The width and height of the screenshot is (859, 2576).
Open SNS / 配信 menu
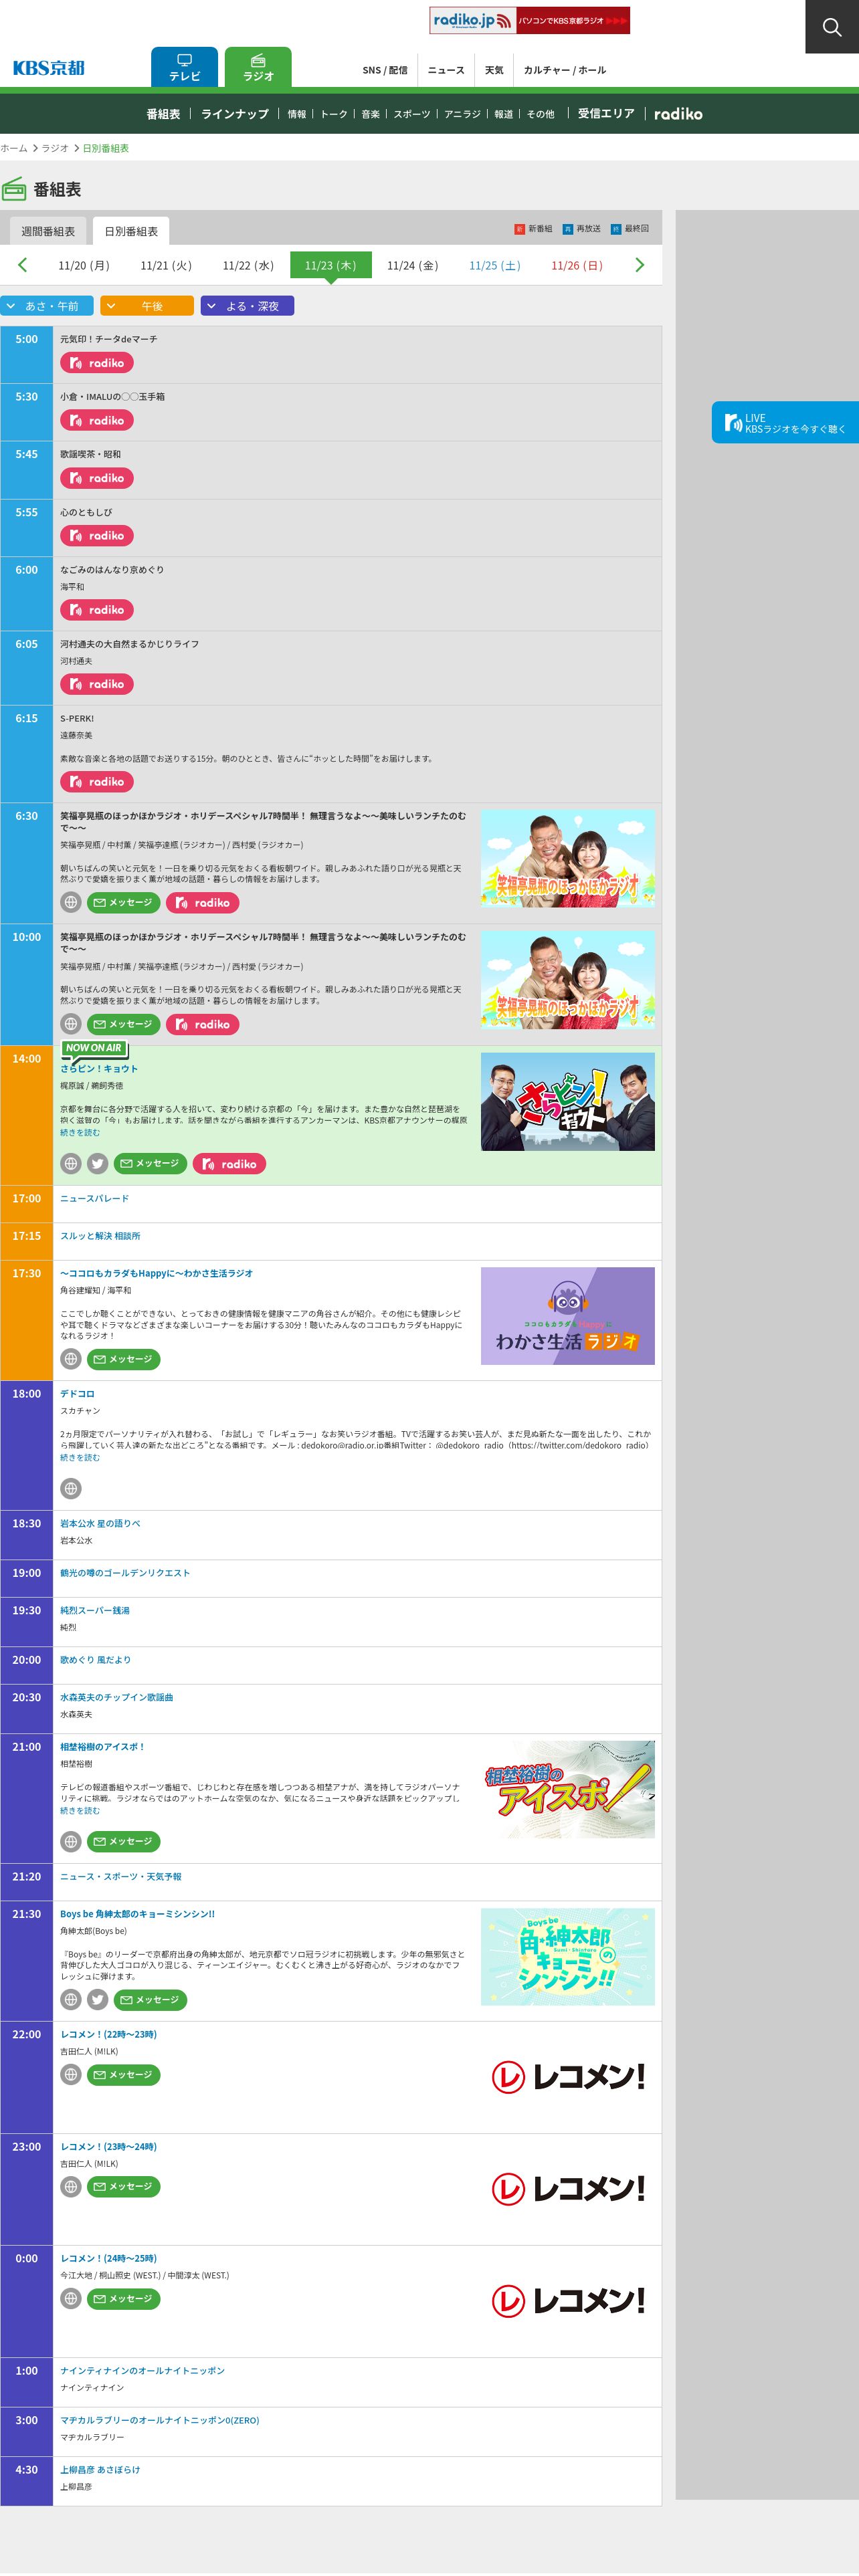(x=385, y=70)
